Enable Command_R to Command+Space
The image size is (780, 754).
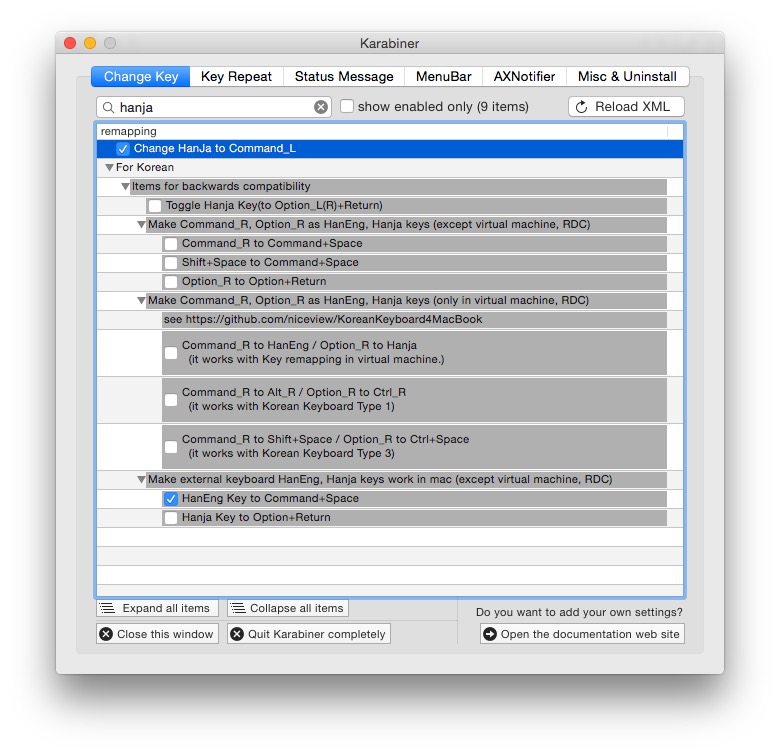(x=171, y=244)
